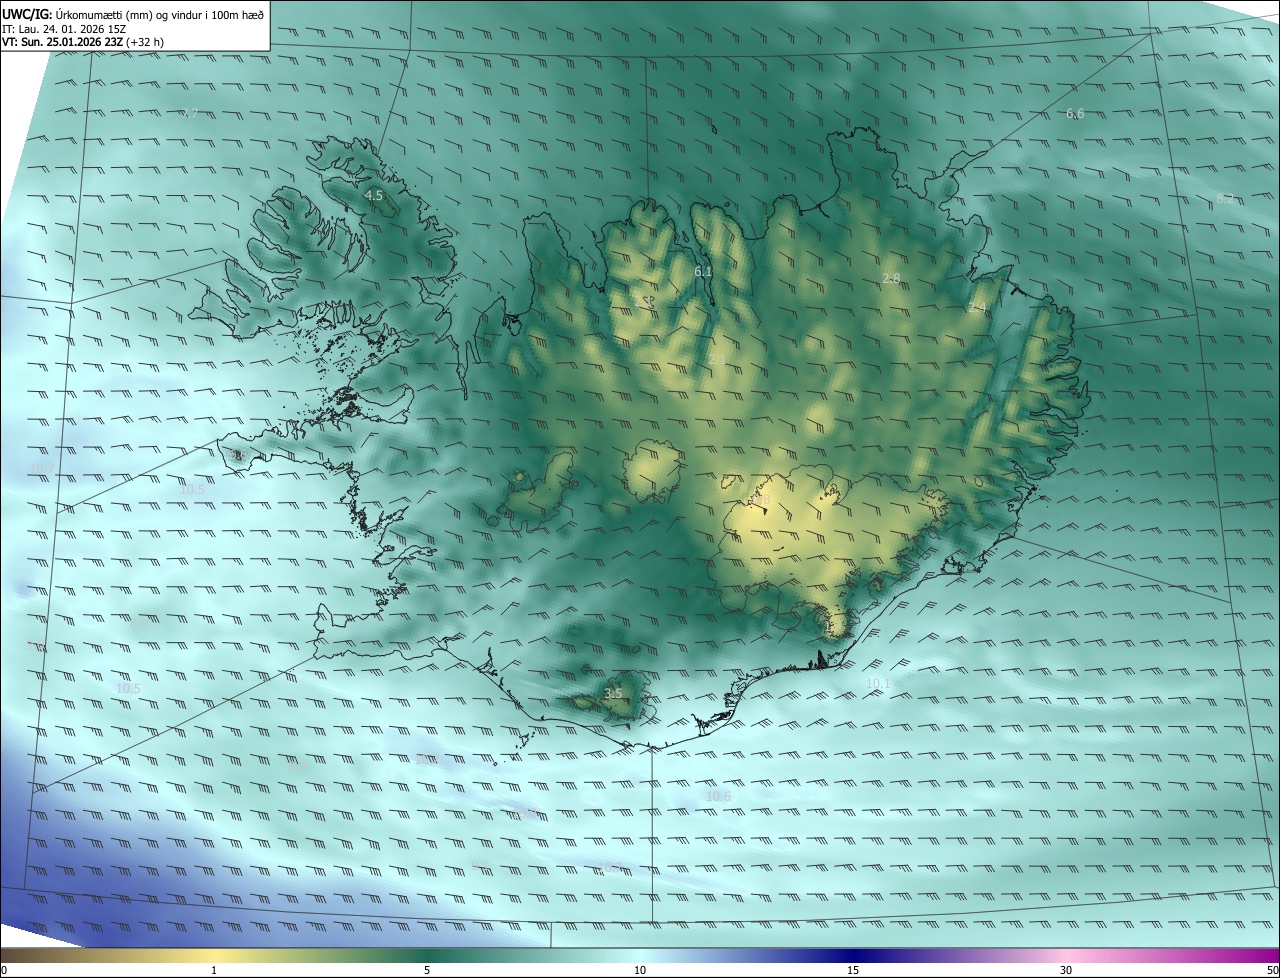Click the 5 tick on the color scale
Viewport: 1280px width, 978px height.
427,971
